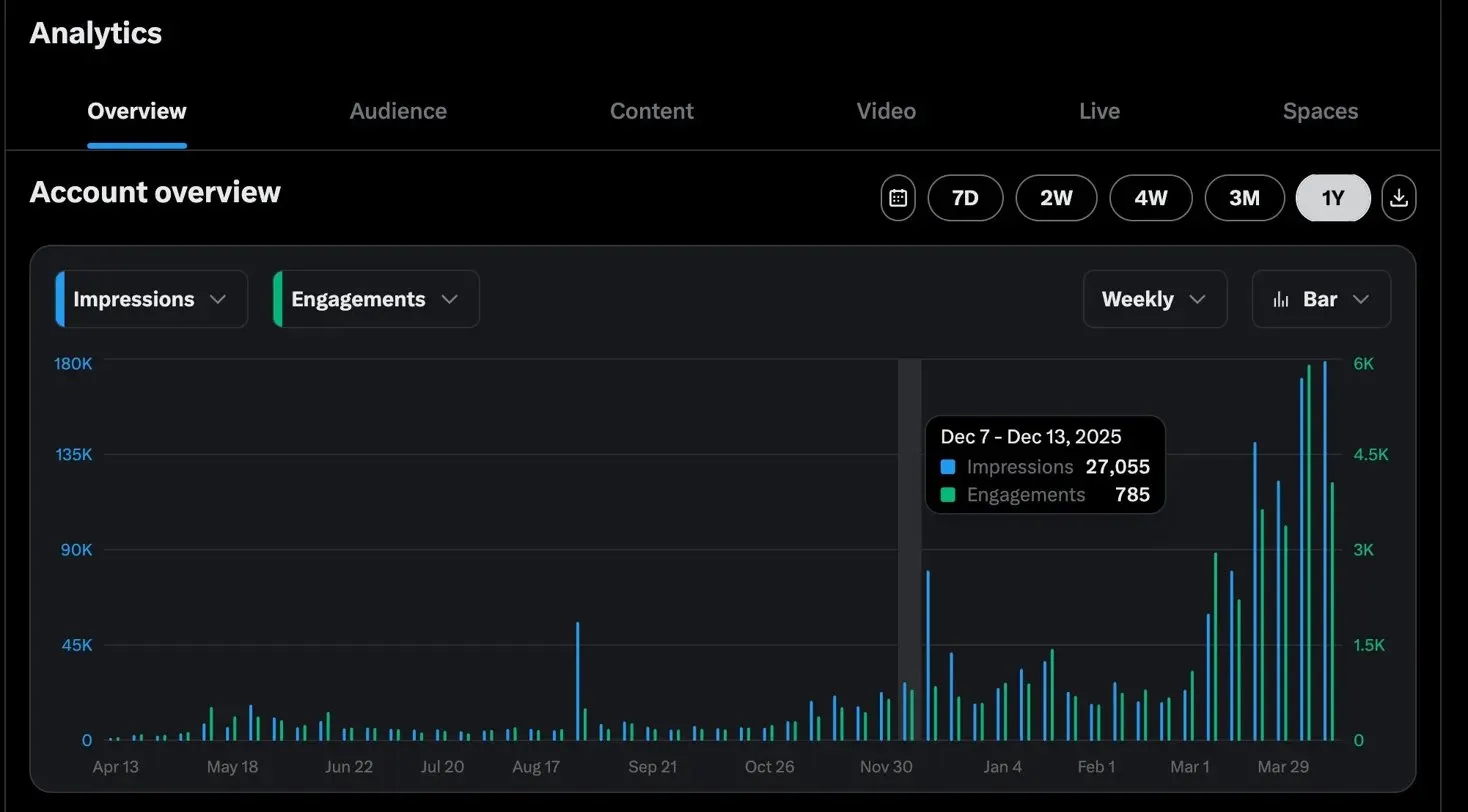Viewport: 1468px width, 812px height.
Task: Click the 1Y range button
Action: click(1332, 197)
